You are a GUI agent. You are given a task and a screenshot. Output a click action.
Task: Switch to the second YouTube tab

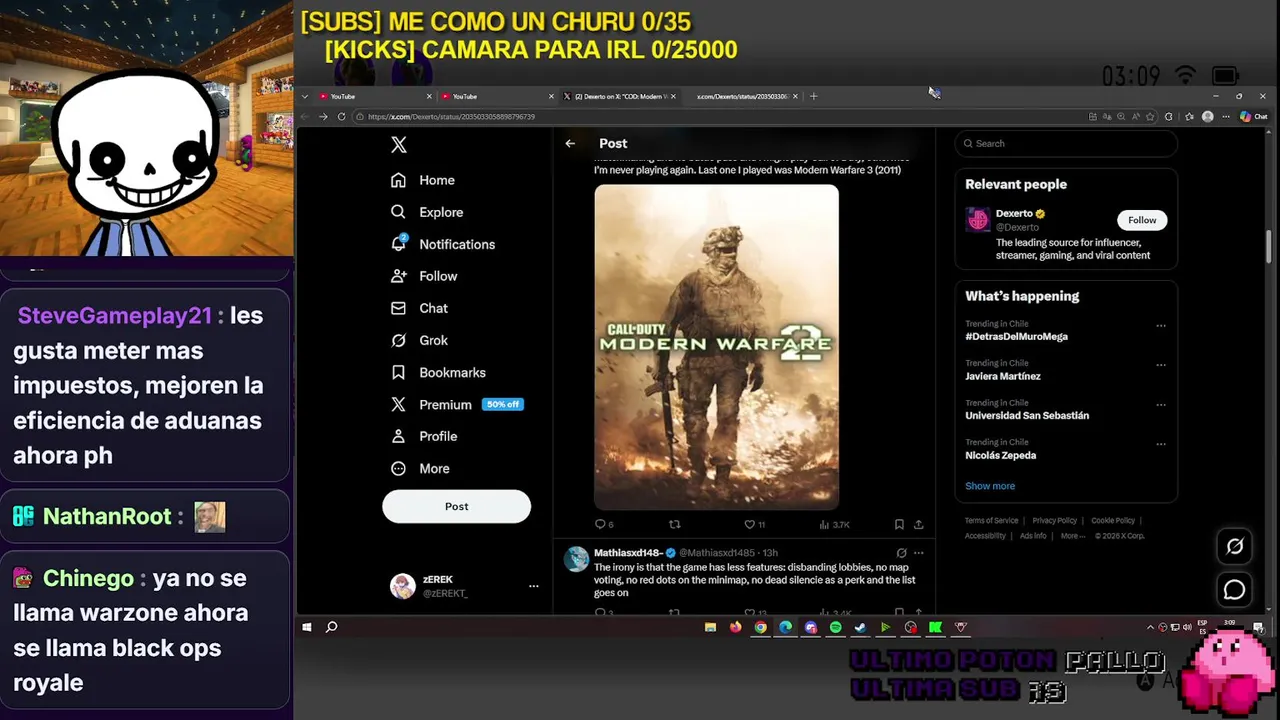click(496, 96)
